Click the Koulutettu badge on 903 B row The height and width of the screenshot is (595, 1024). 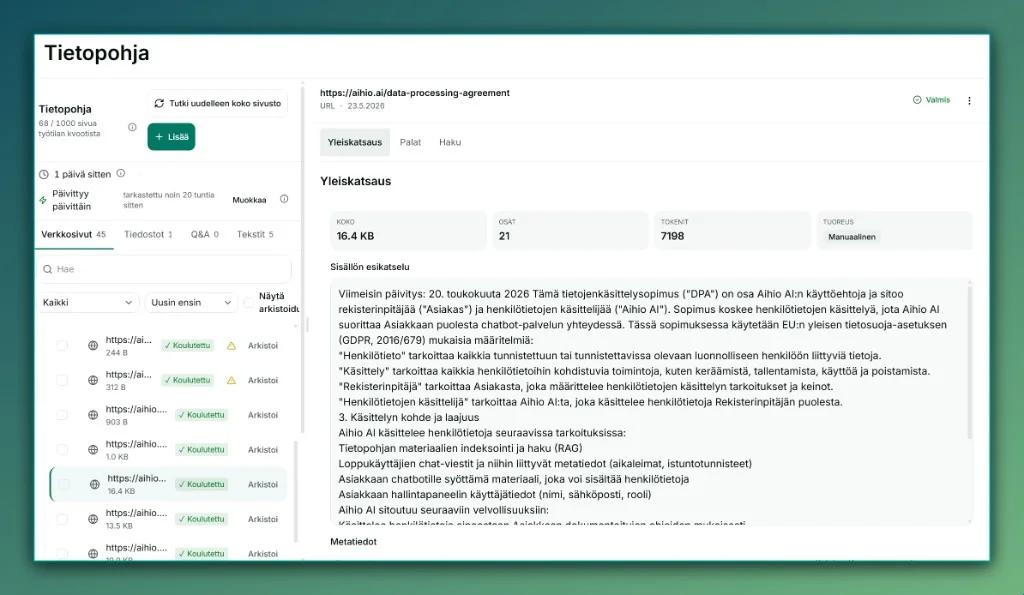tap(202, 415)
